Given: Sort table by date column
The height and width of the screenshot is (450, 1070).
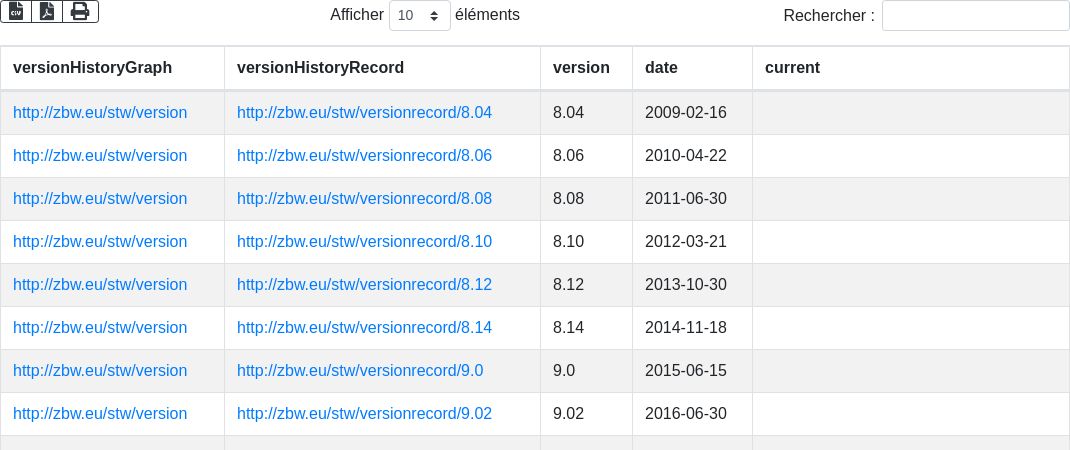Looking at the screenshot, I should tap(661, 68).
